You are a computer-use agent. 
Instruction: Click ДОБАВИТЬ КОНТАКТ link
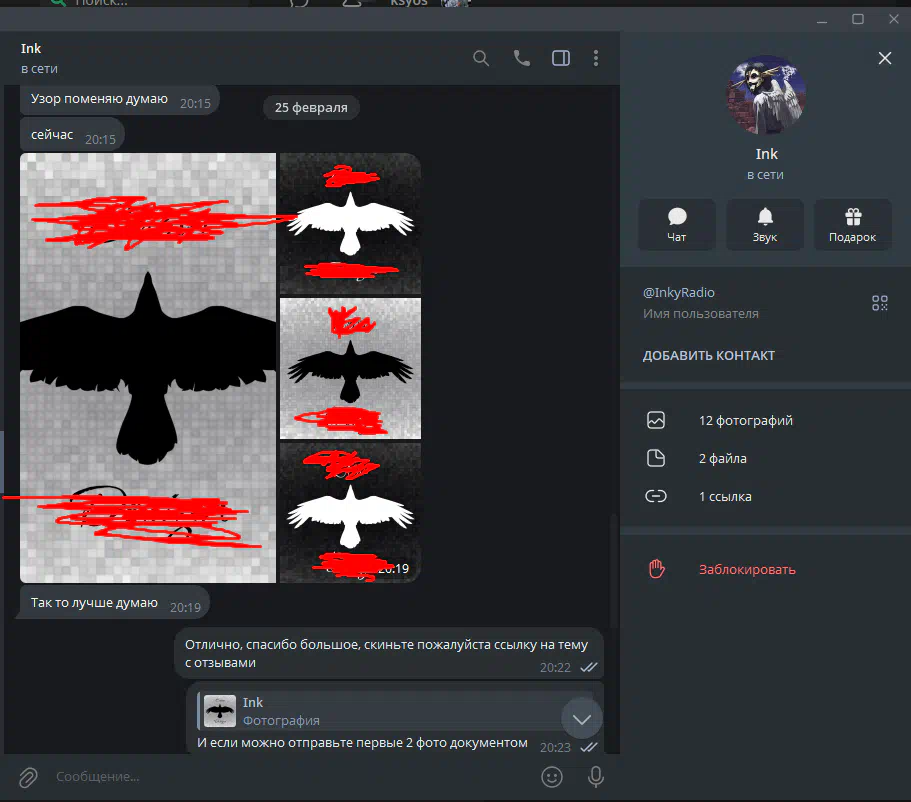pyautogui.click(x=709, y=356)
